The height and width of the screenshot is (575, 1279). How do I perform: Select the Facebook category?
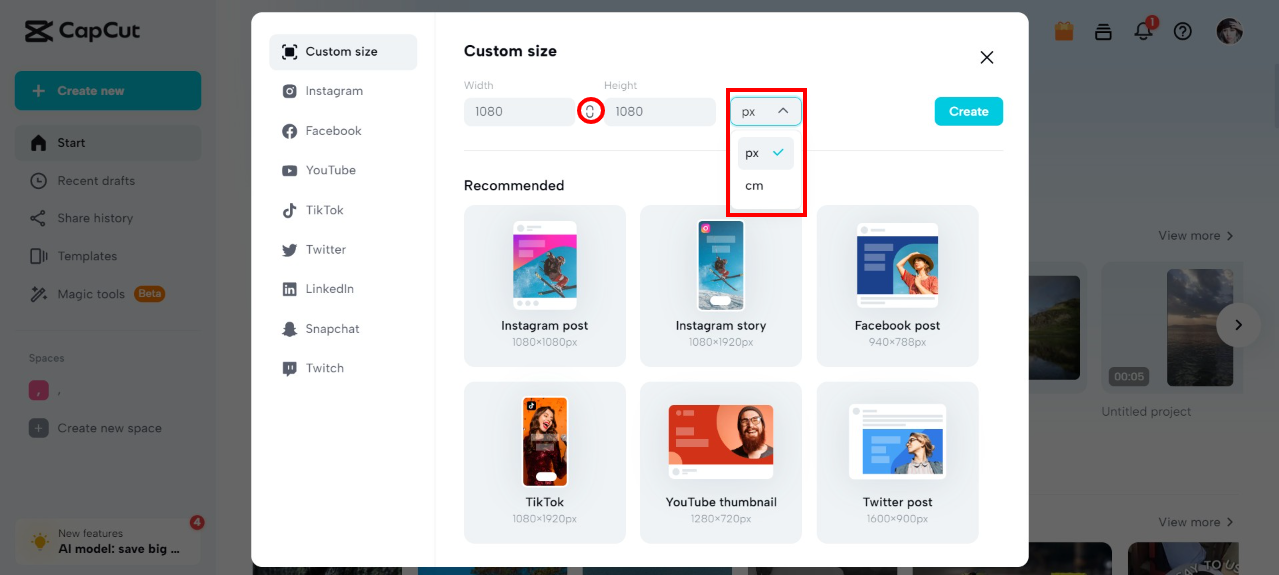click(343, 131)
